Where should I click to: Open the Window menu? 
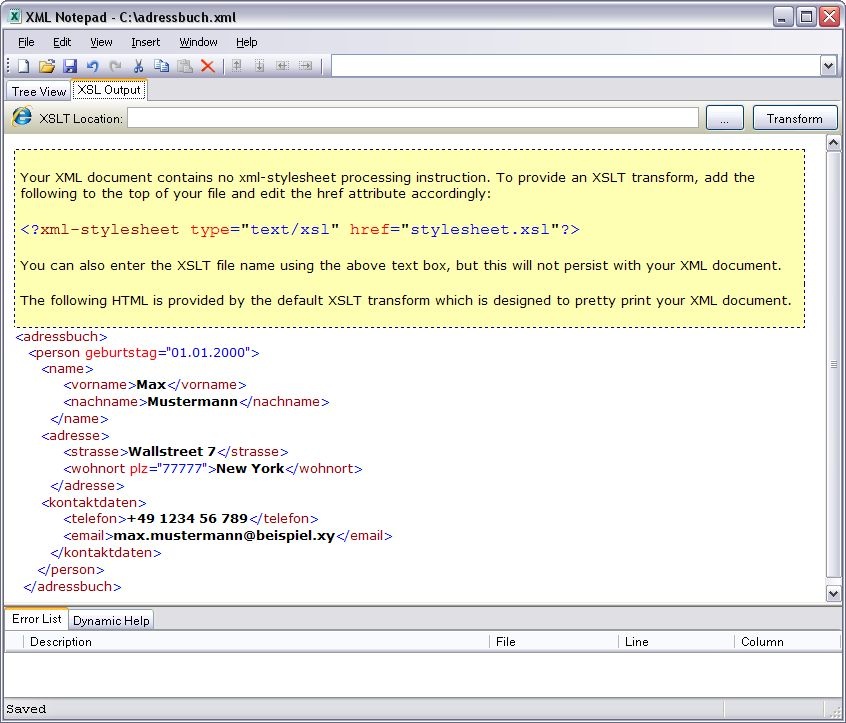pyautogui.click(x=198, y=42)
